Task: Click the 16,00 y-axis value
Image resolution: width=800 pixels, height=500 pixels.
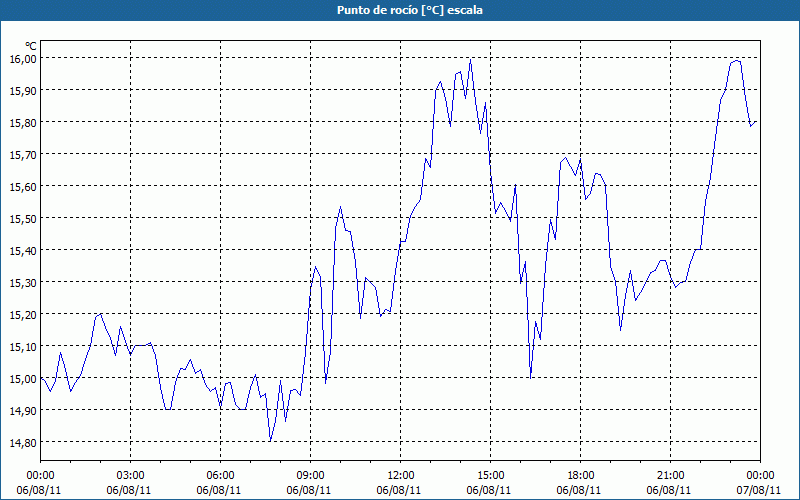Action: [23, 59]
